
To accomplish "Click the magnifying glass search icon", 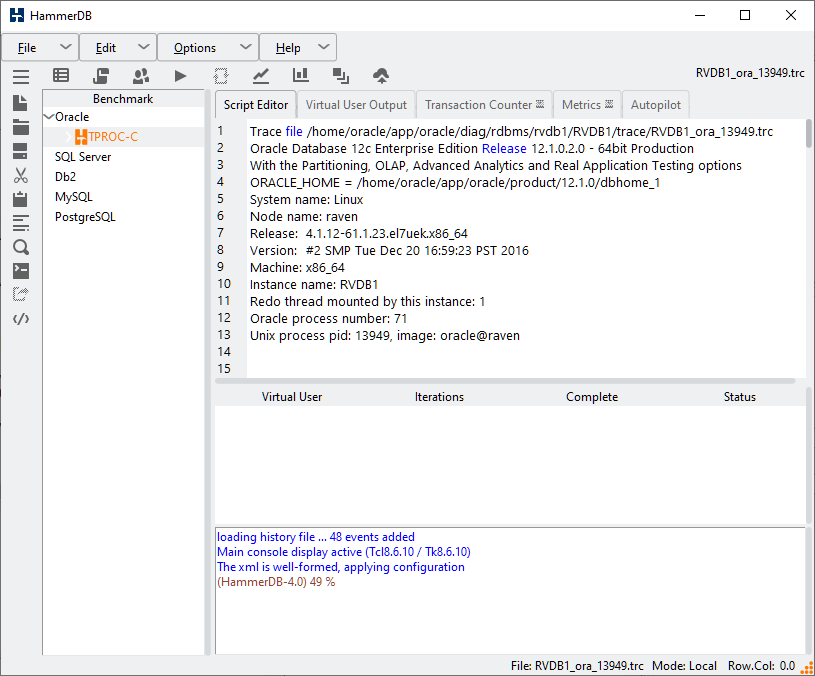I will [21, 247].
